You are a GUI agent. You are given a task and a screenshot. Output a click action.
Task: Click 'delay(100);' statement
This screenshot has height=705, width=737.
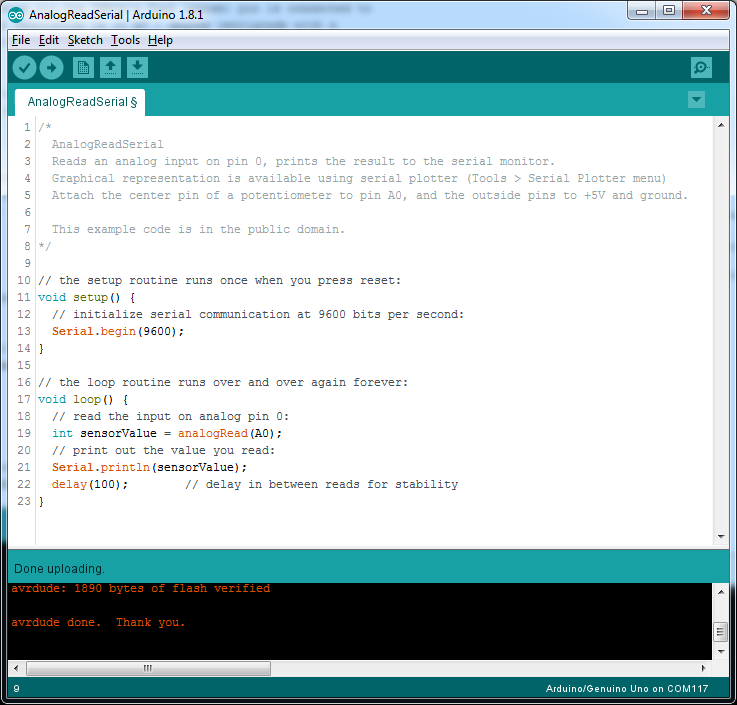point(89,484)
